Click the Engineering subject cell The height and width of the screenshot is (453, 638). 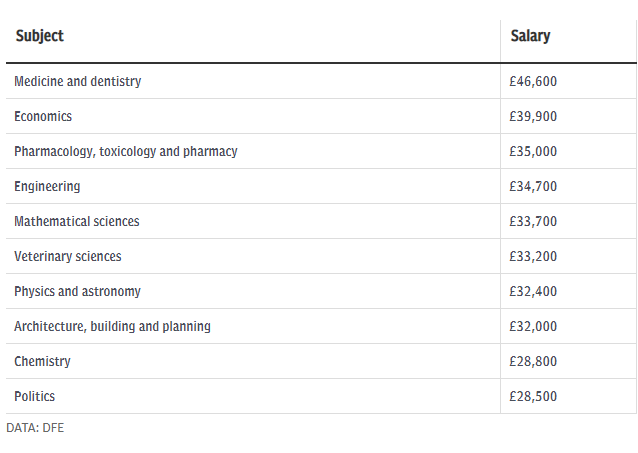point(47,186)
